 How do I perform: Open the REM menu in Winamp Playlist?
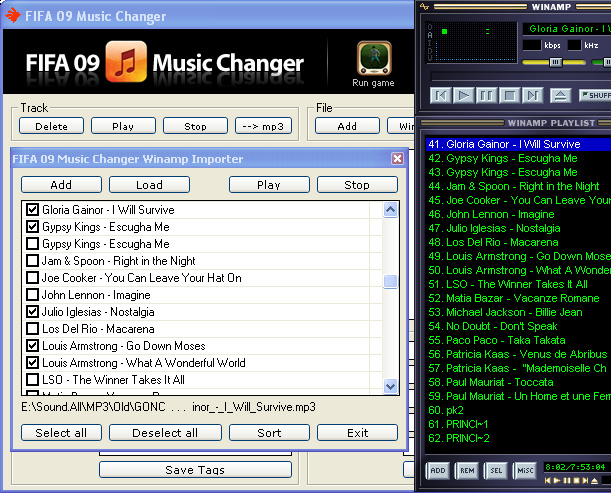pyautogui.click(x=467, y=470)
